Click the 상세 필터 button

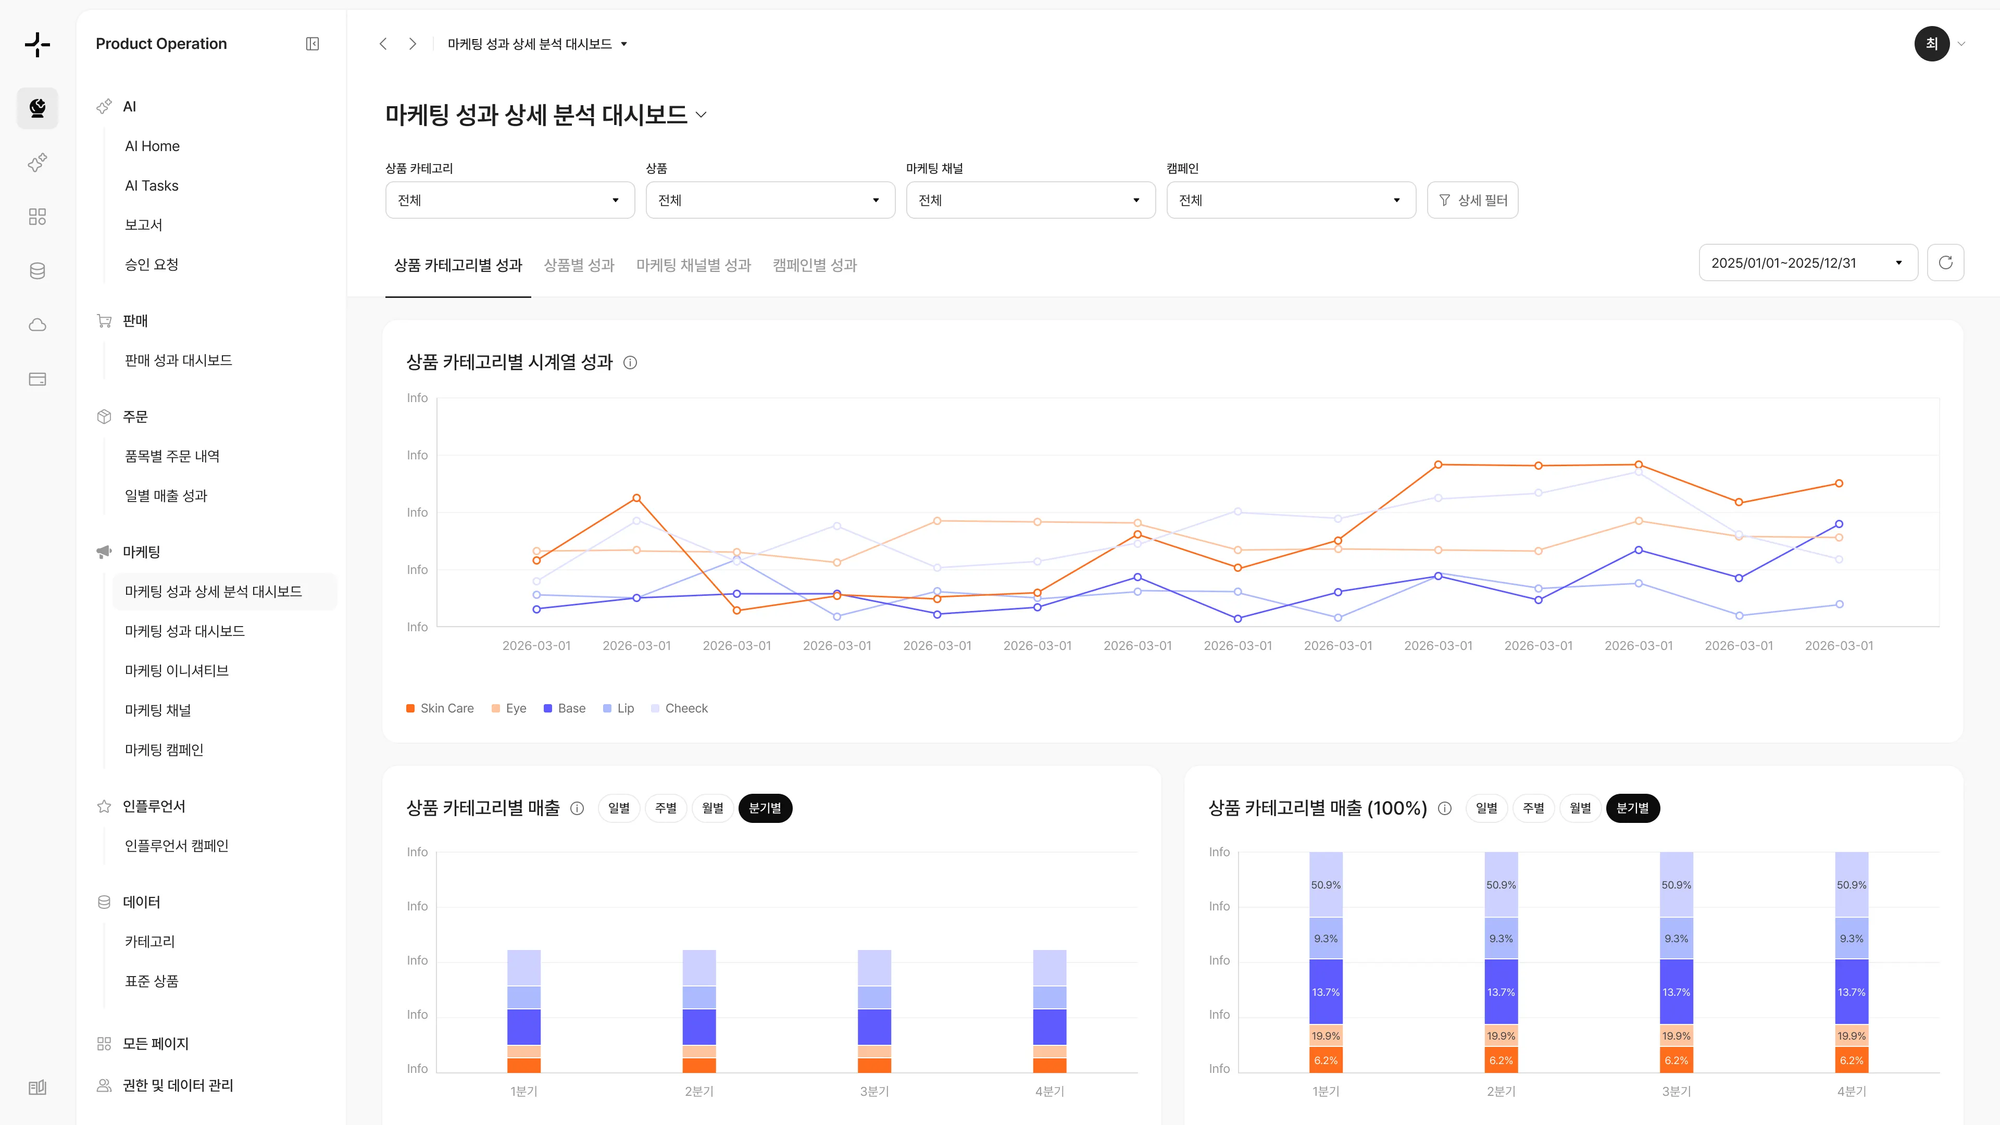coord(1472,200)
